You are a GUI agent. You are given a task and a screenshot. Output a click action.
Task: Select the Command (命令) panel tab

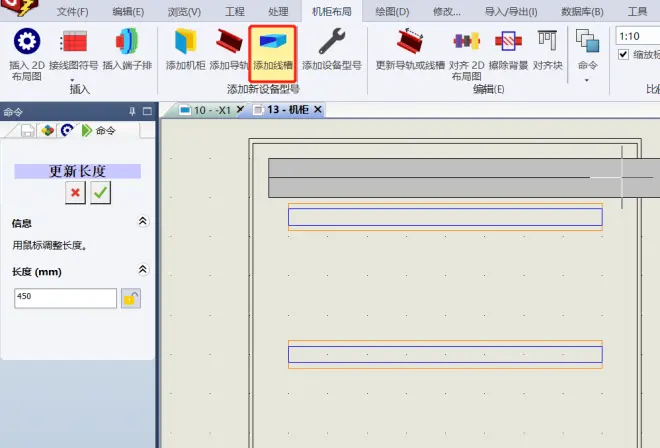tap(98, 131)
